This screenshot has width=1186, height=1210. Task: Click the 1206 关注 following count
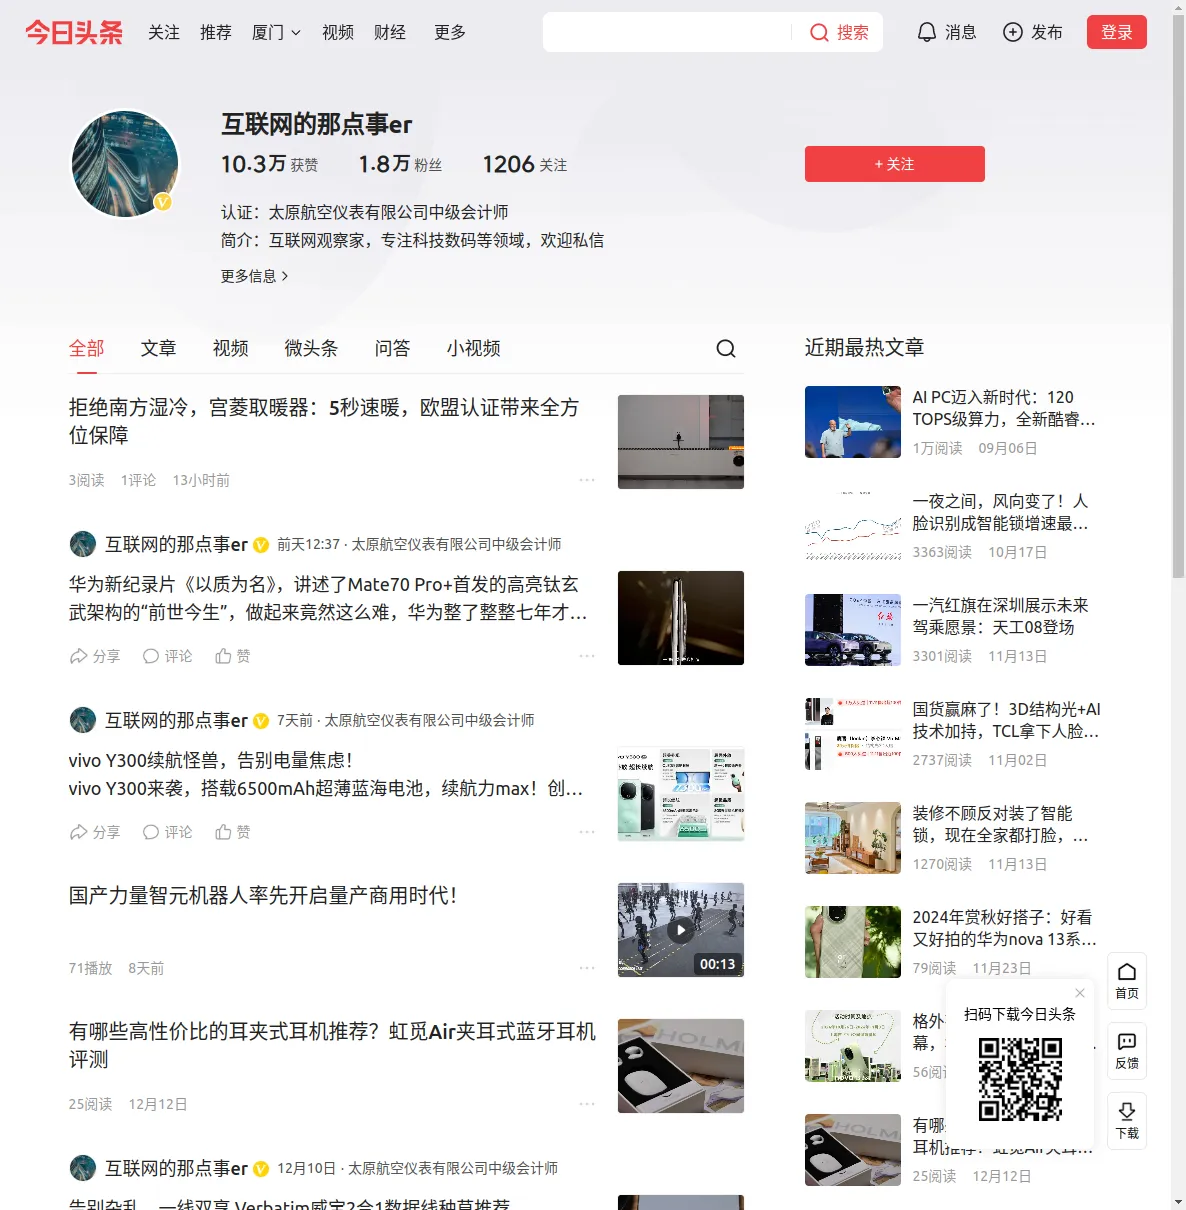pyautogui.click(x=525, y=164)
